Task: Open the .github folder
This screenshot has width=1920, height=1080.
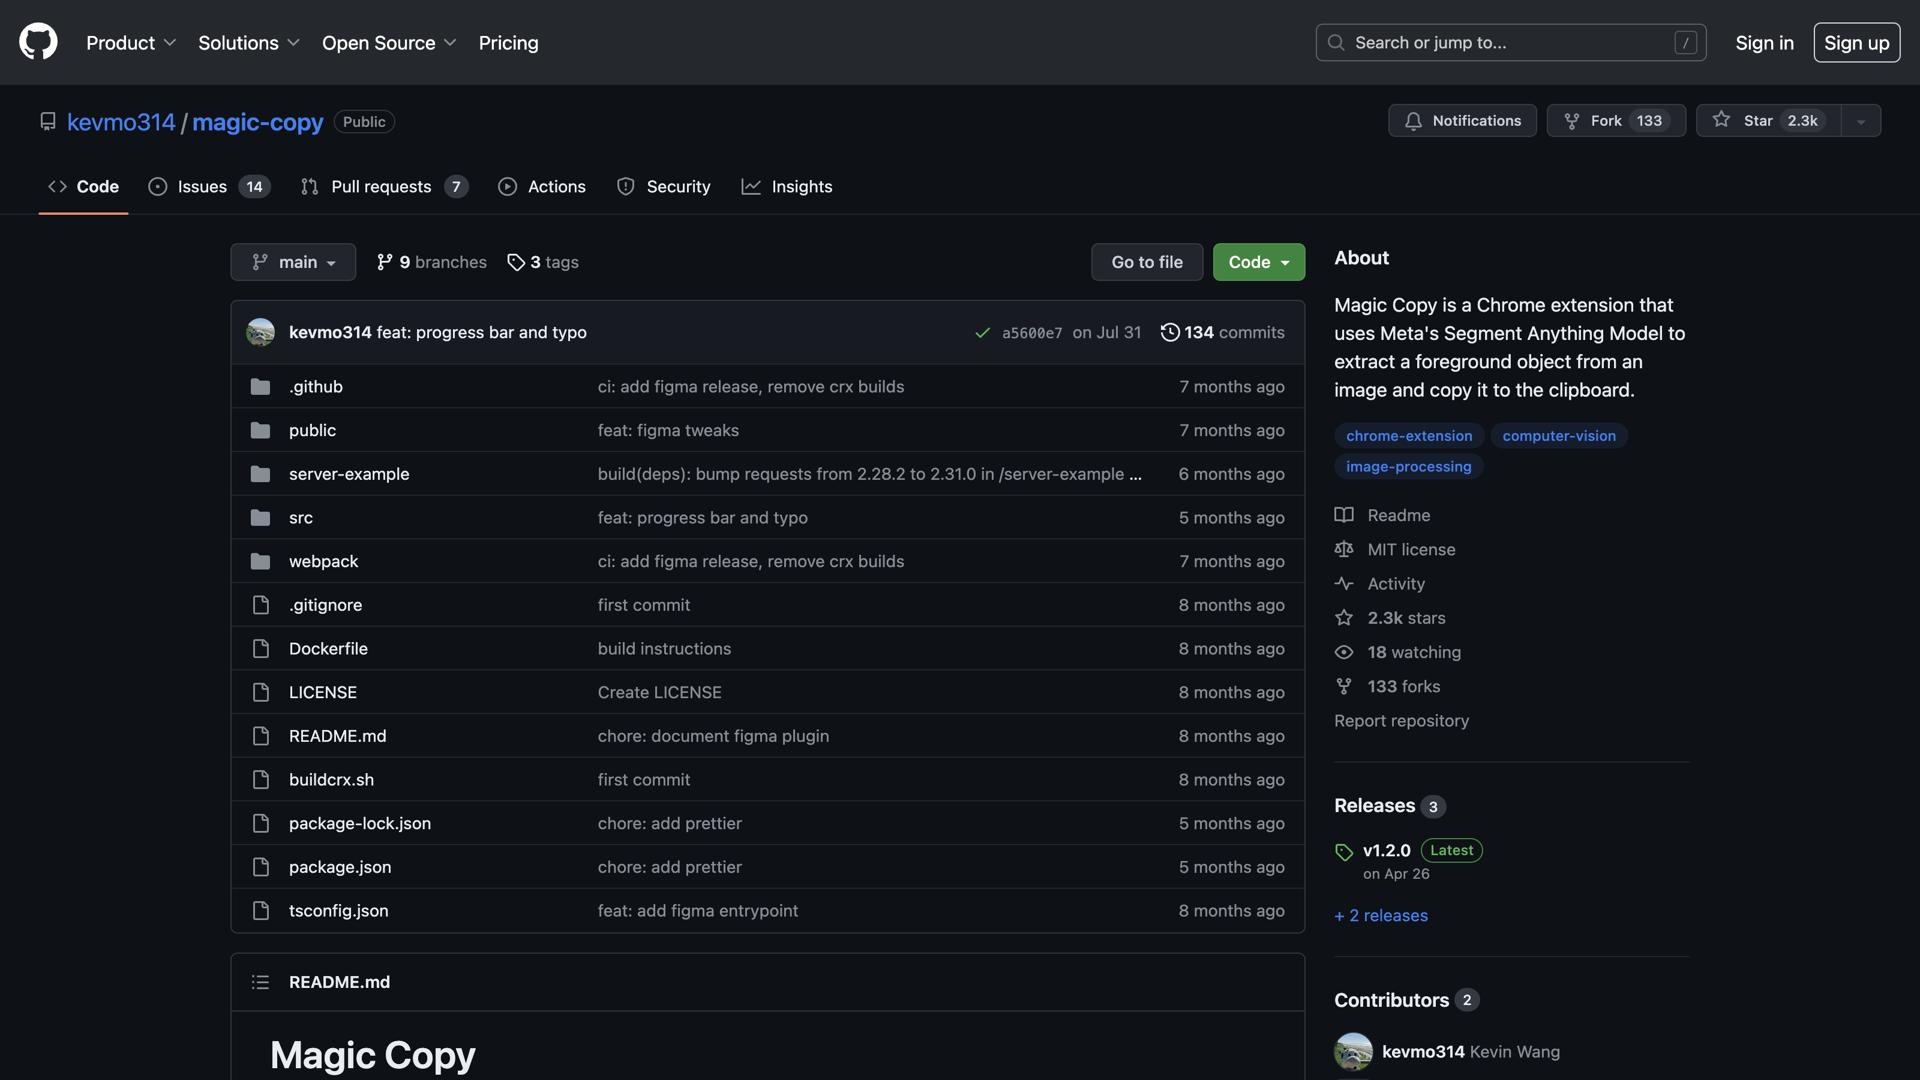Action: pos(315,387)
